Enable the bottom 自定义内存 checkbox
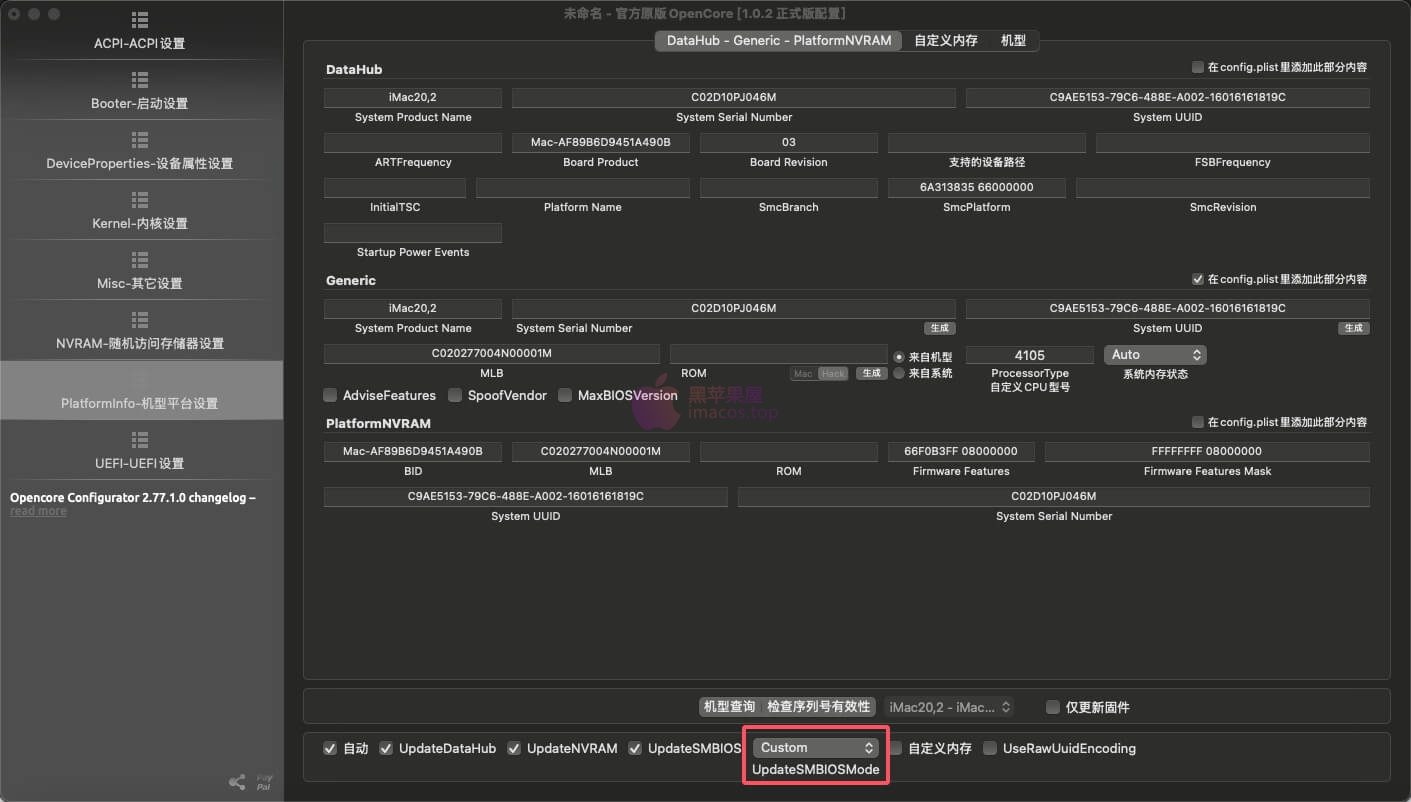Image resolution: width=1411 pixels, height=802 pixels. 896,748
